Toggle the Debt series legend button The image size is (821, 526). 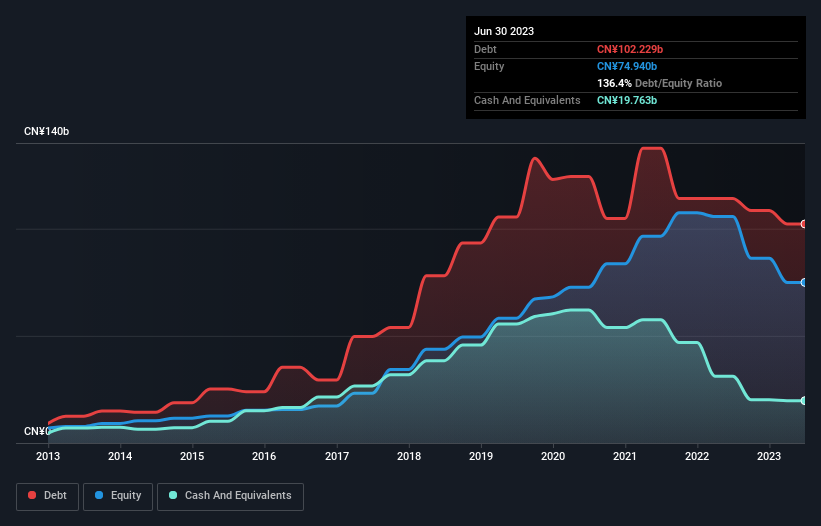(x=48, y=496)
